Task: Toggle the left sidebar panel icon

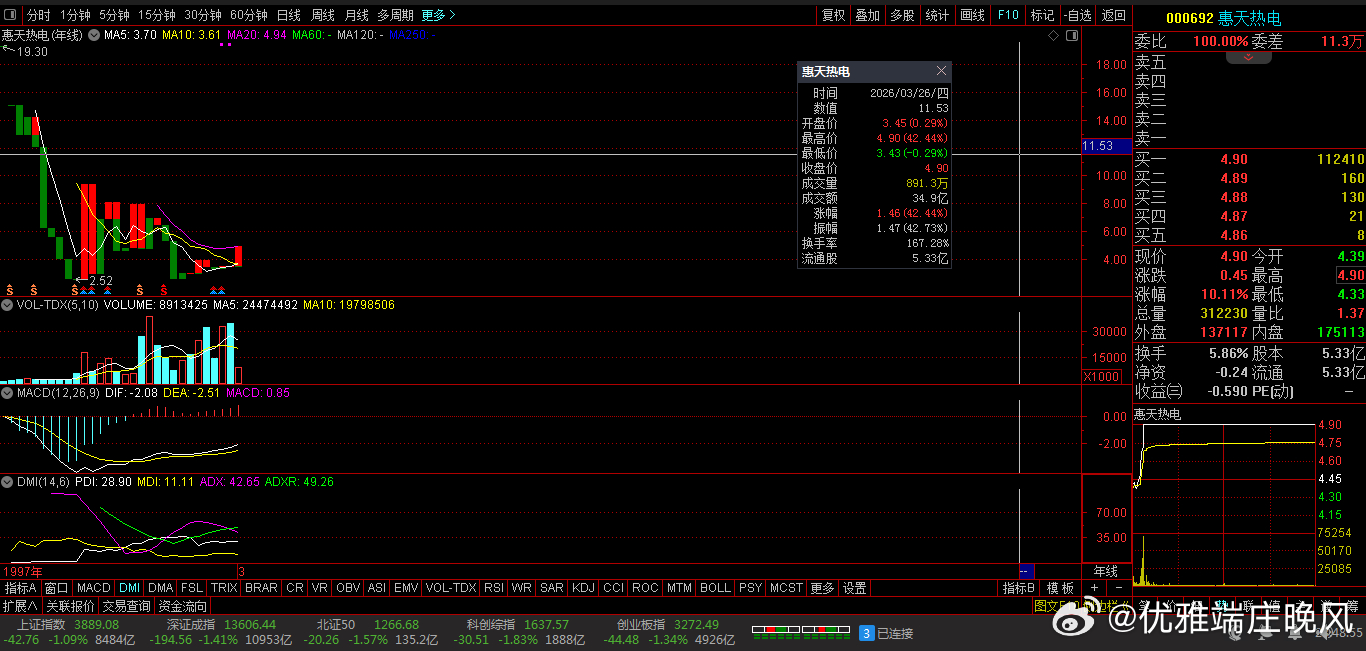Action: (10, 15)
